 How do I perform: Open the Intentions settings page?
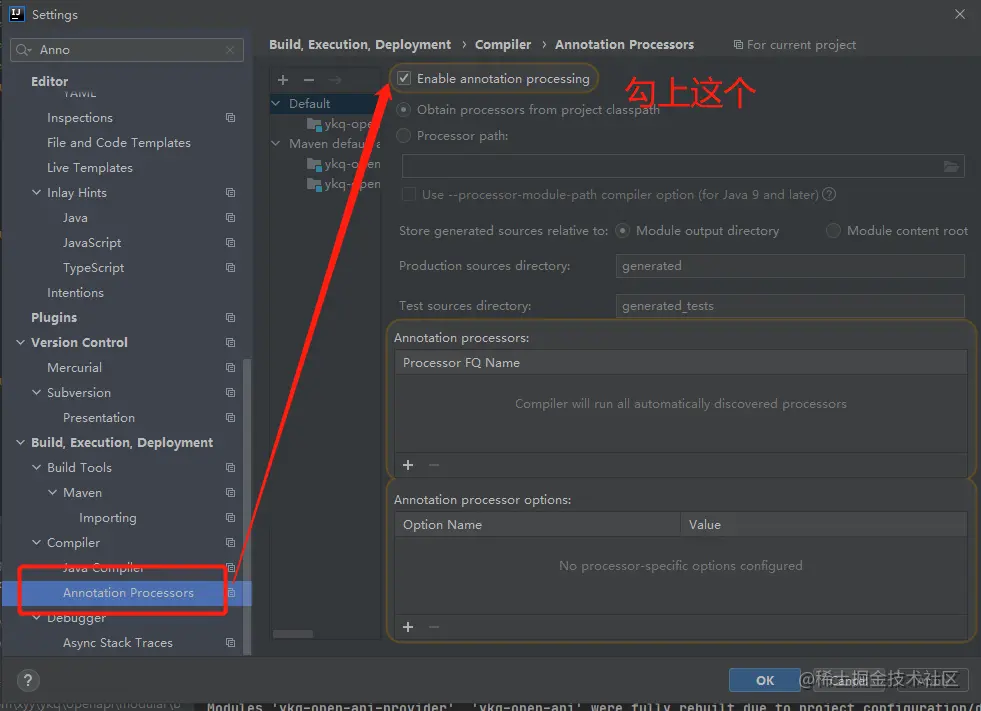click(75, 293)
